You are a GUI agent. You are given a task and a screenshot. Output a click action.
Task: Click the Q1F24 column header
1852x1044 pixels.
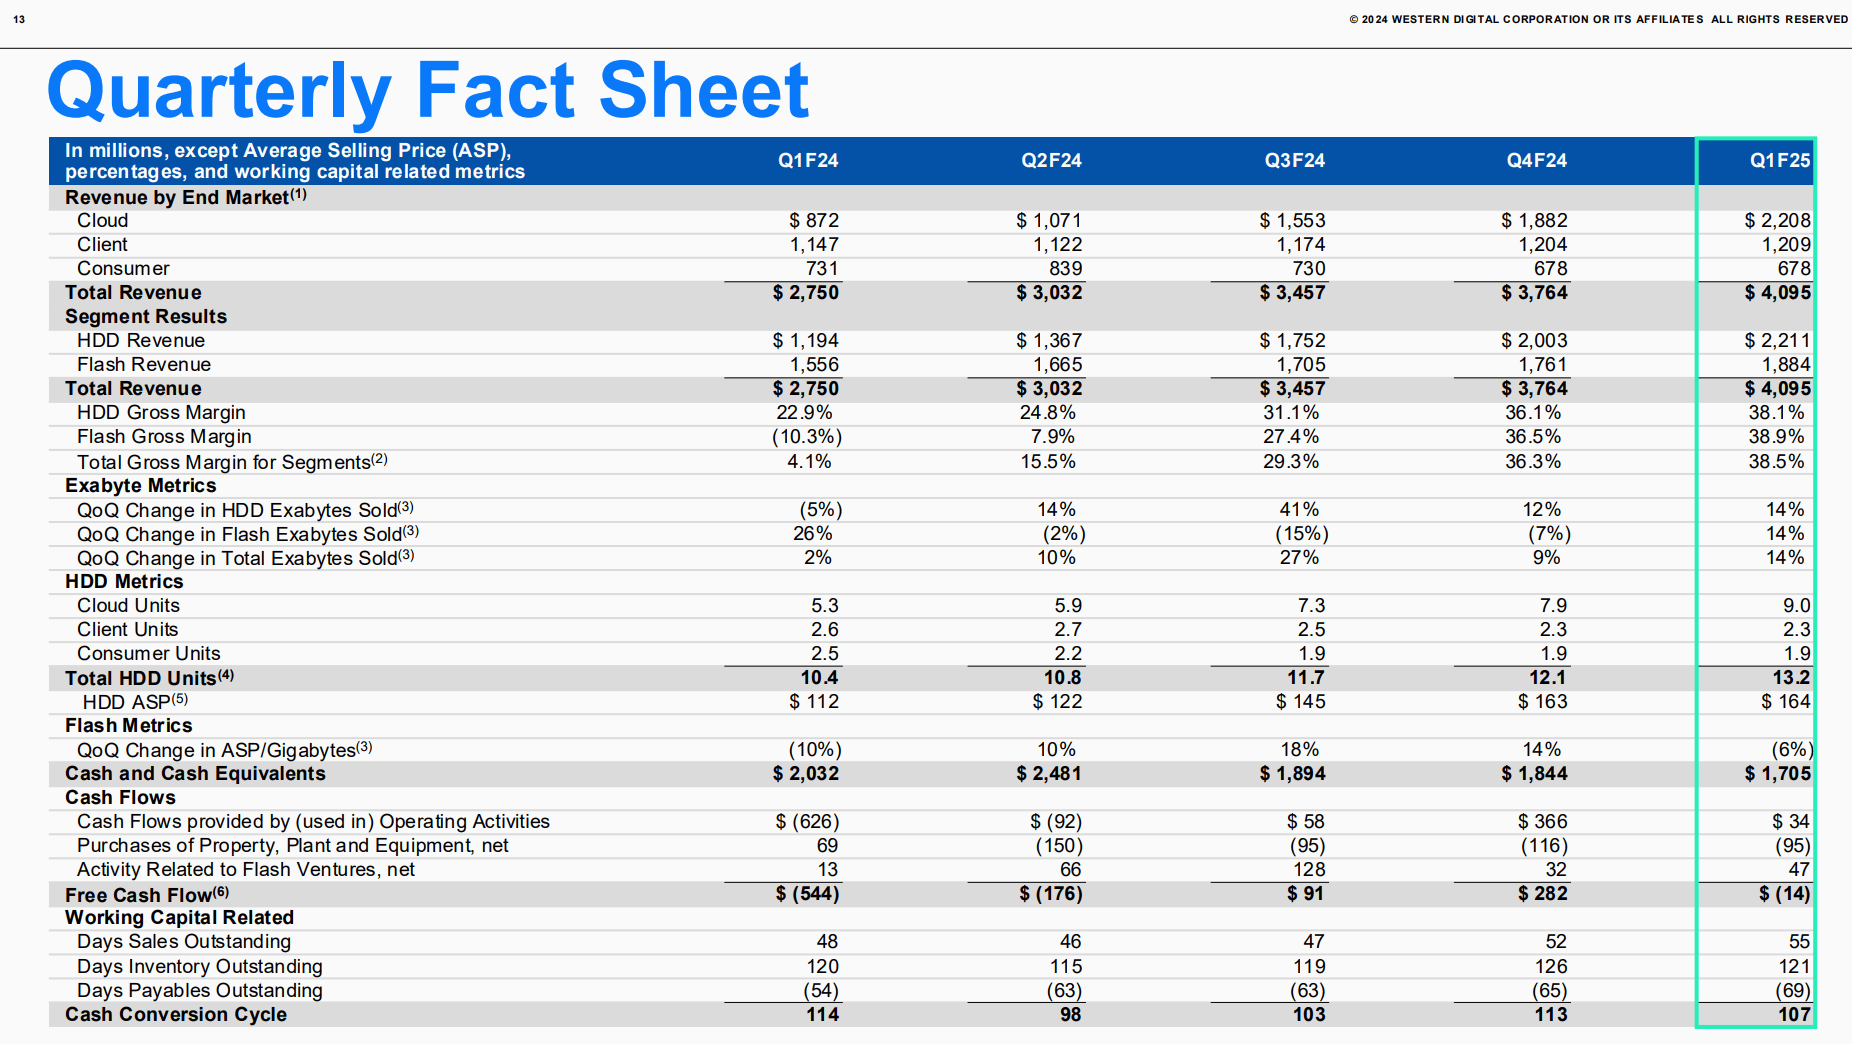[808, 161]
